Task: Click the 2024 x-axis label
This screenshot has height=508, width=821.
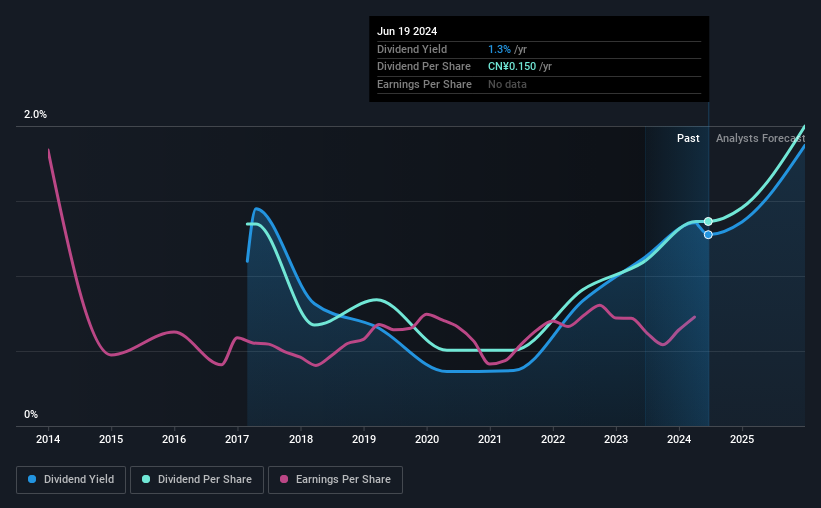Action: pyautogui.click(x=679, y=439)
